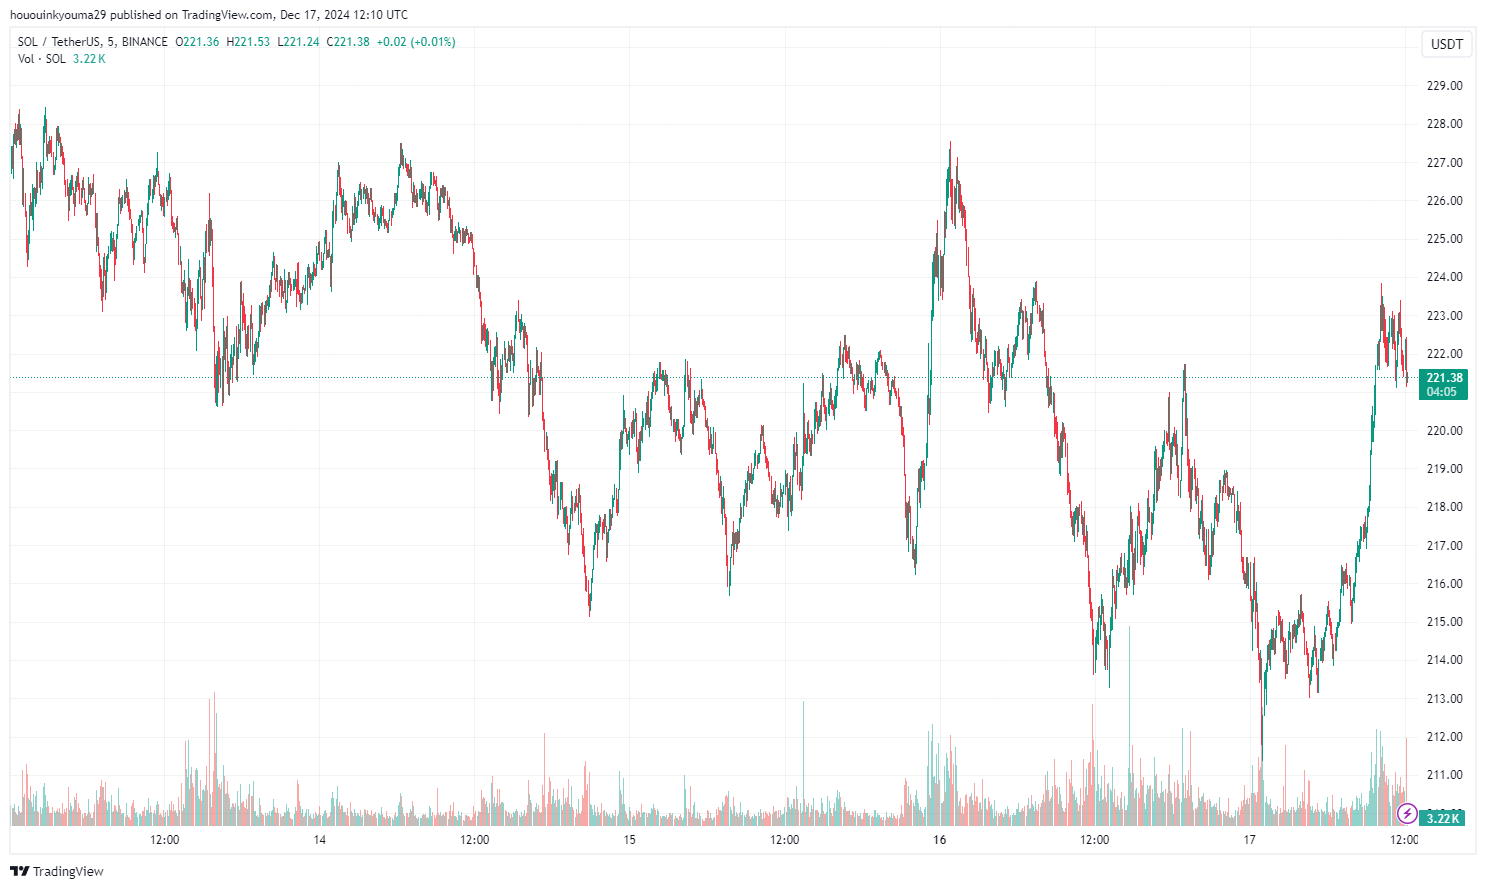The image size is (1486, 889).
Task: Click the 212.00 price axis label
Action: tap(1444, 737)
